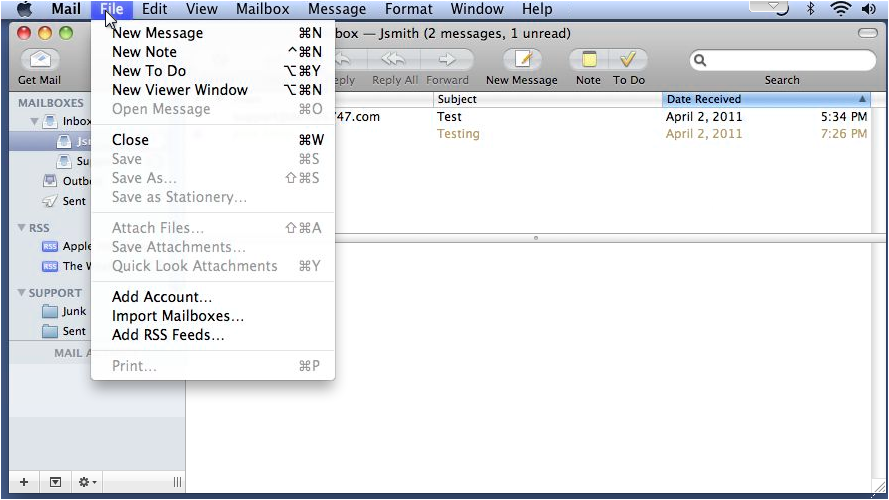Click the toolbar toggle pill button in title bar
The height and width of the screenshot is (500, 889).
tap(867, 33)
